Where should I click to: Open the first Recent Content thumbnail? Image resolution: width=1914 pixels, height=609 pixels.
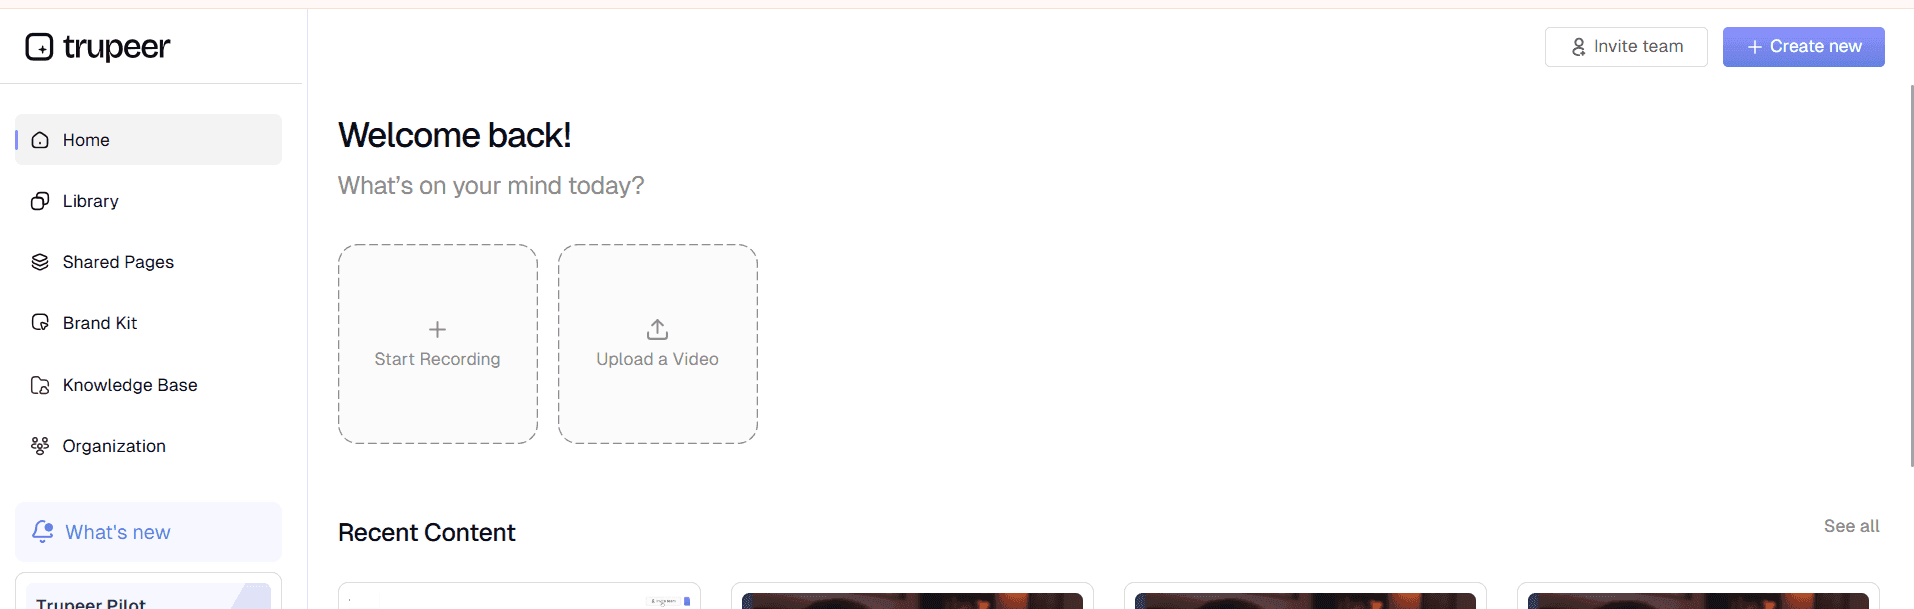(519, 596)
